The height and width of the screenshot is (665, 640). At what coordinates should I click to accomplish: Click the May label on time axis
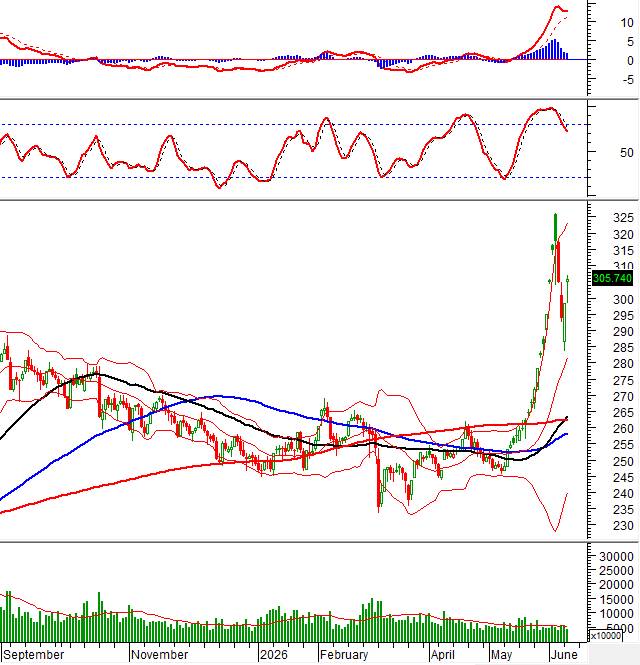tap(501, 654)
